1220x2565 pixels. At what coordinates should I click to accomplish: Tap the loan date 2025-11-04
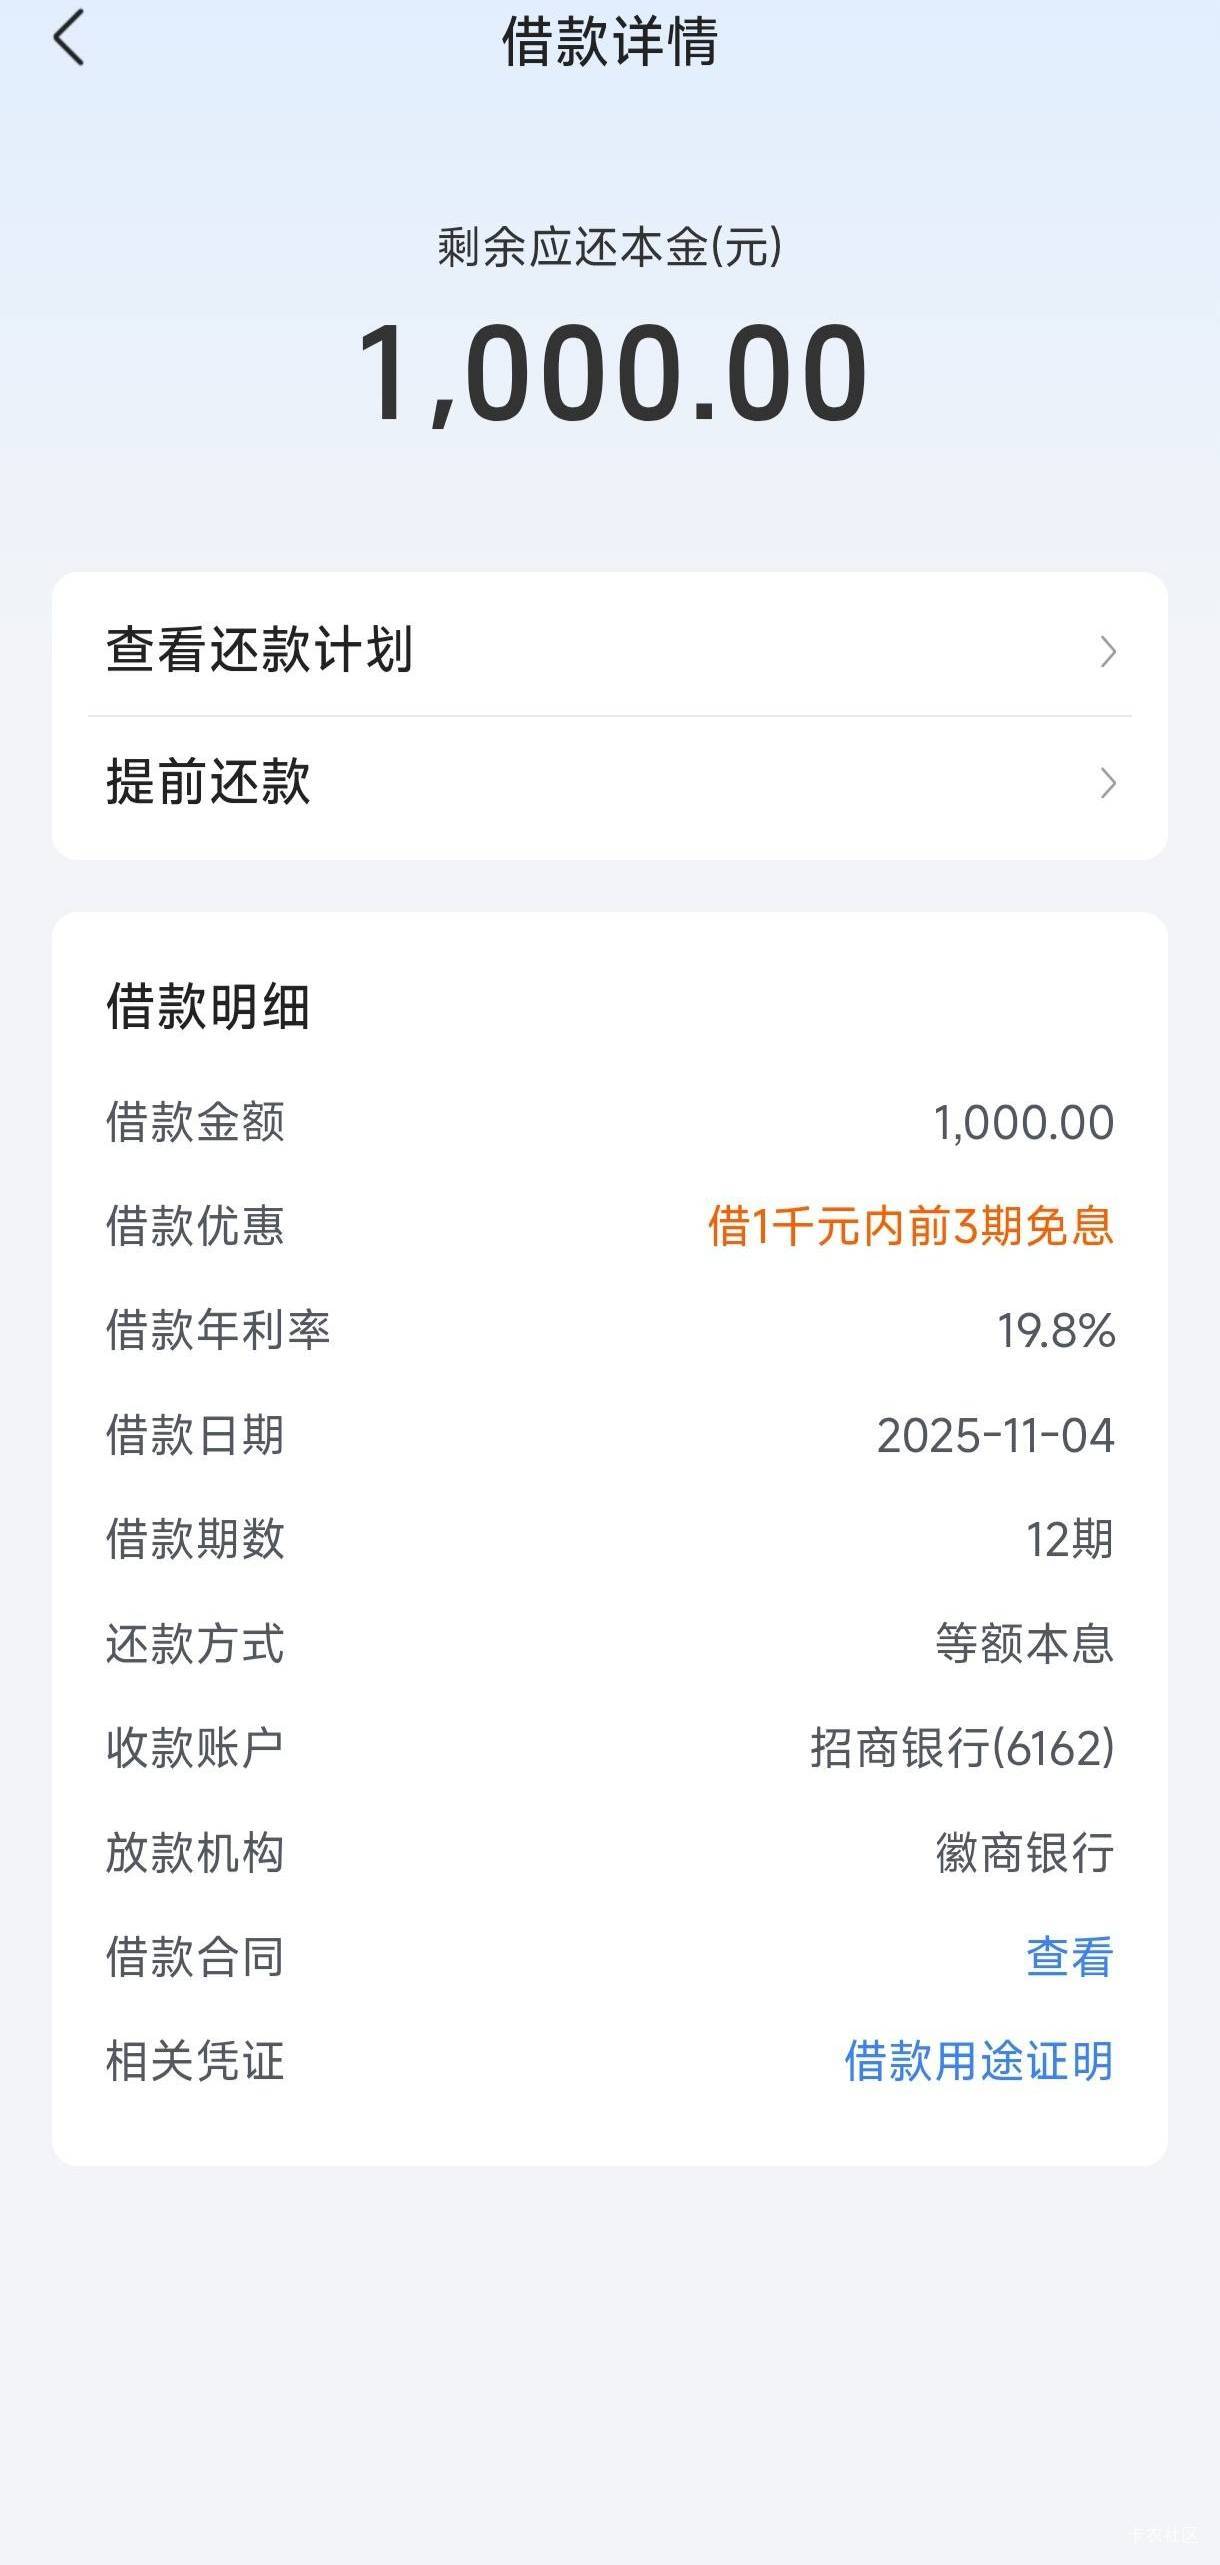point(995,1436)
